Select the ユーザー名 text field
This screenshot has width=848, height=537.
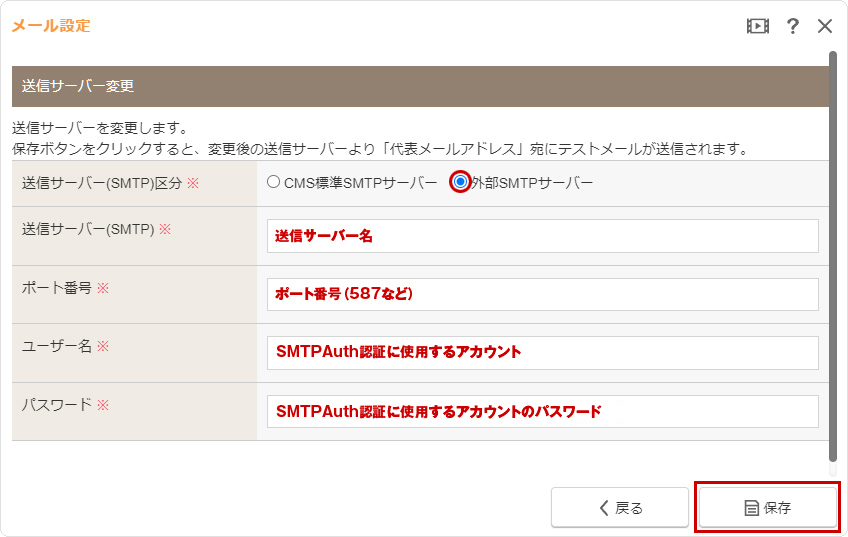(542, 352)
